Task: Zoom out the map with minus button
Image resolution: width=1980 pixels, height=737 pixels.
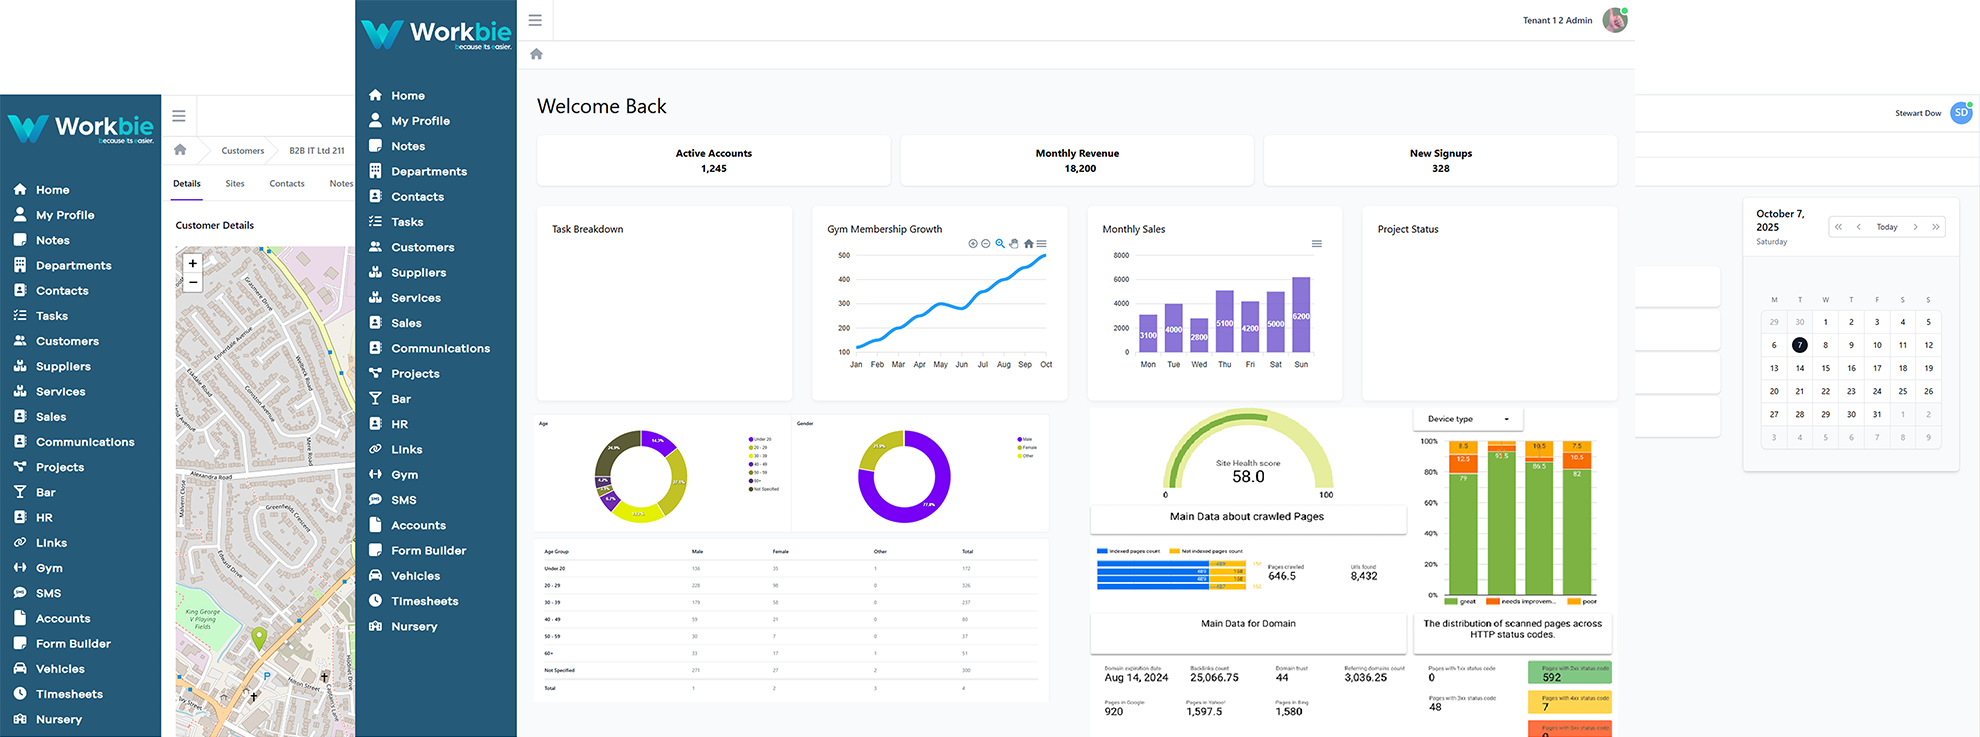Action: [x=193, y=283]
